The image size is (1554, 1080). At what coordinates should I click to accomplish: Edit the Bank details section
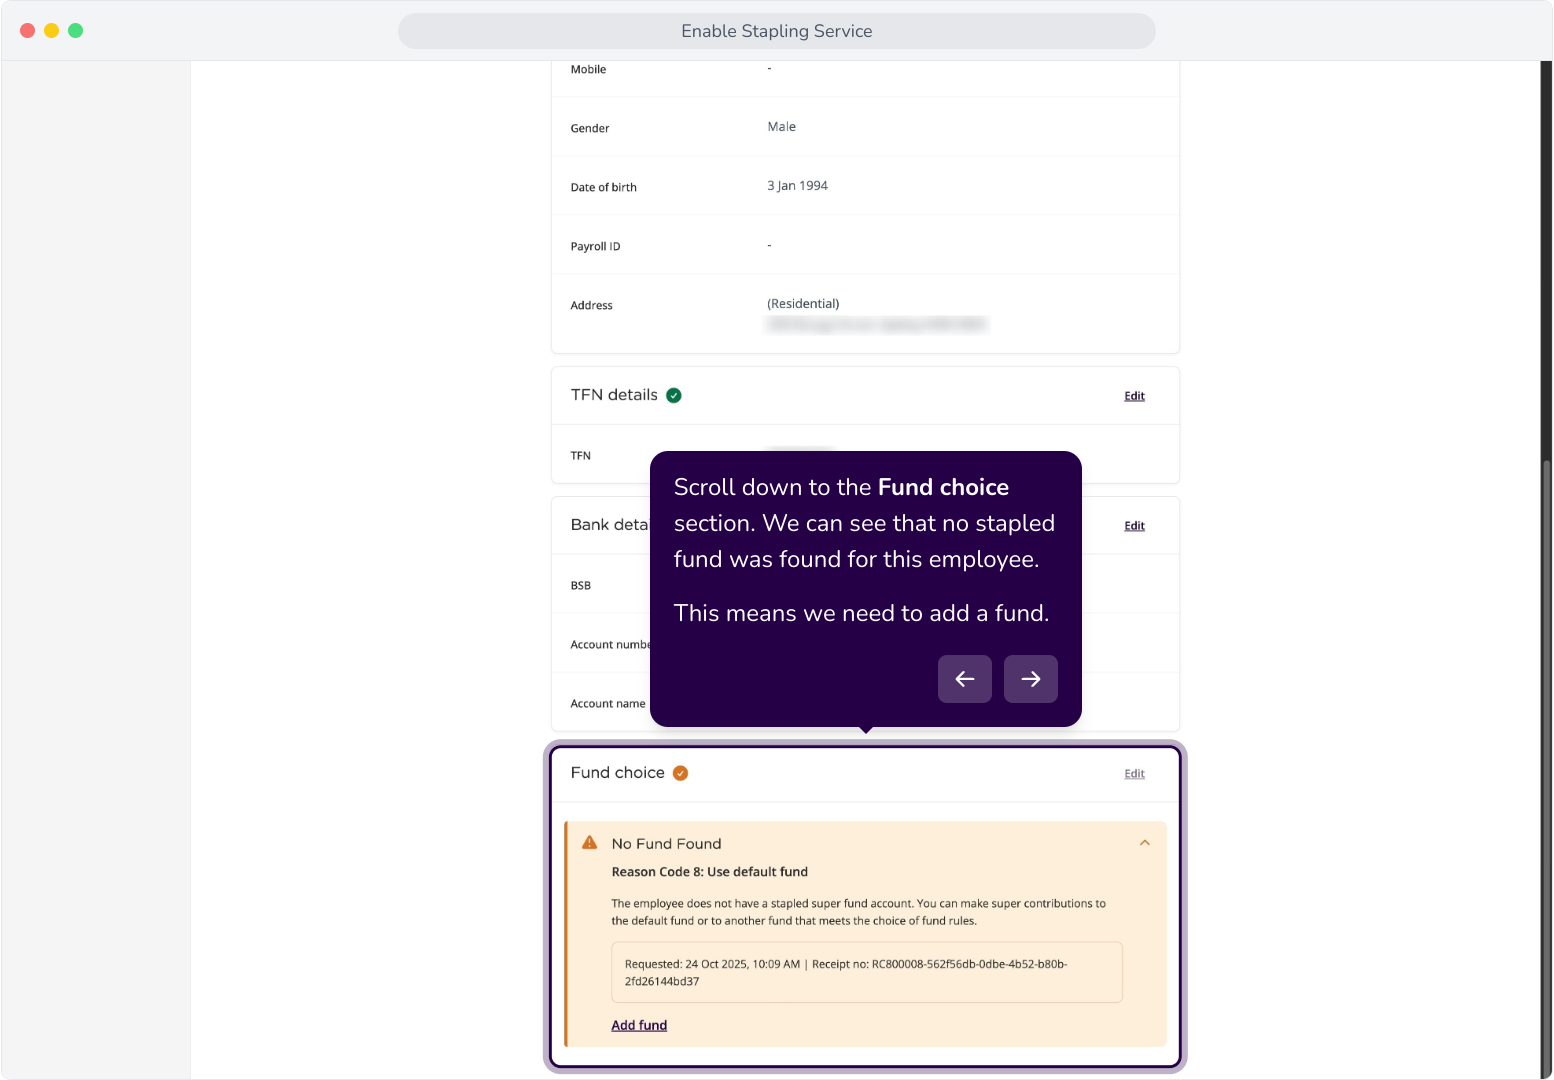click(1134, 526)
